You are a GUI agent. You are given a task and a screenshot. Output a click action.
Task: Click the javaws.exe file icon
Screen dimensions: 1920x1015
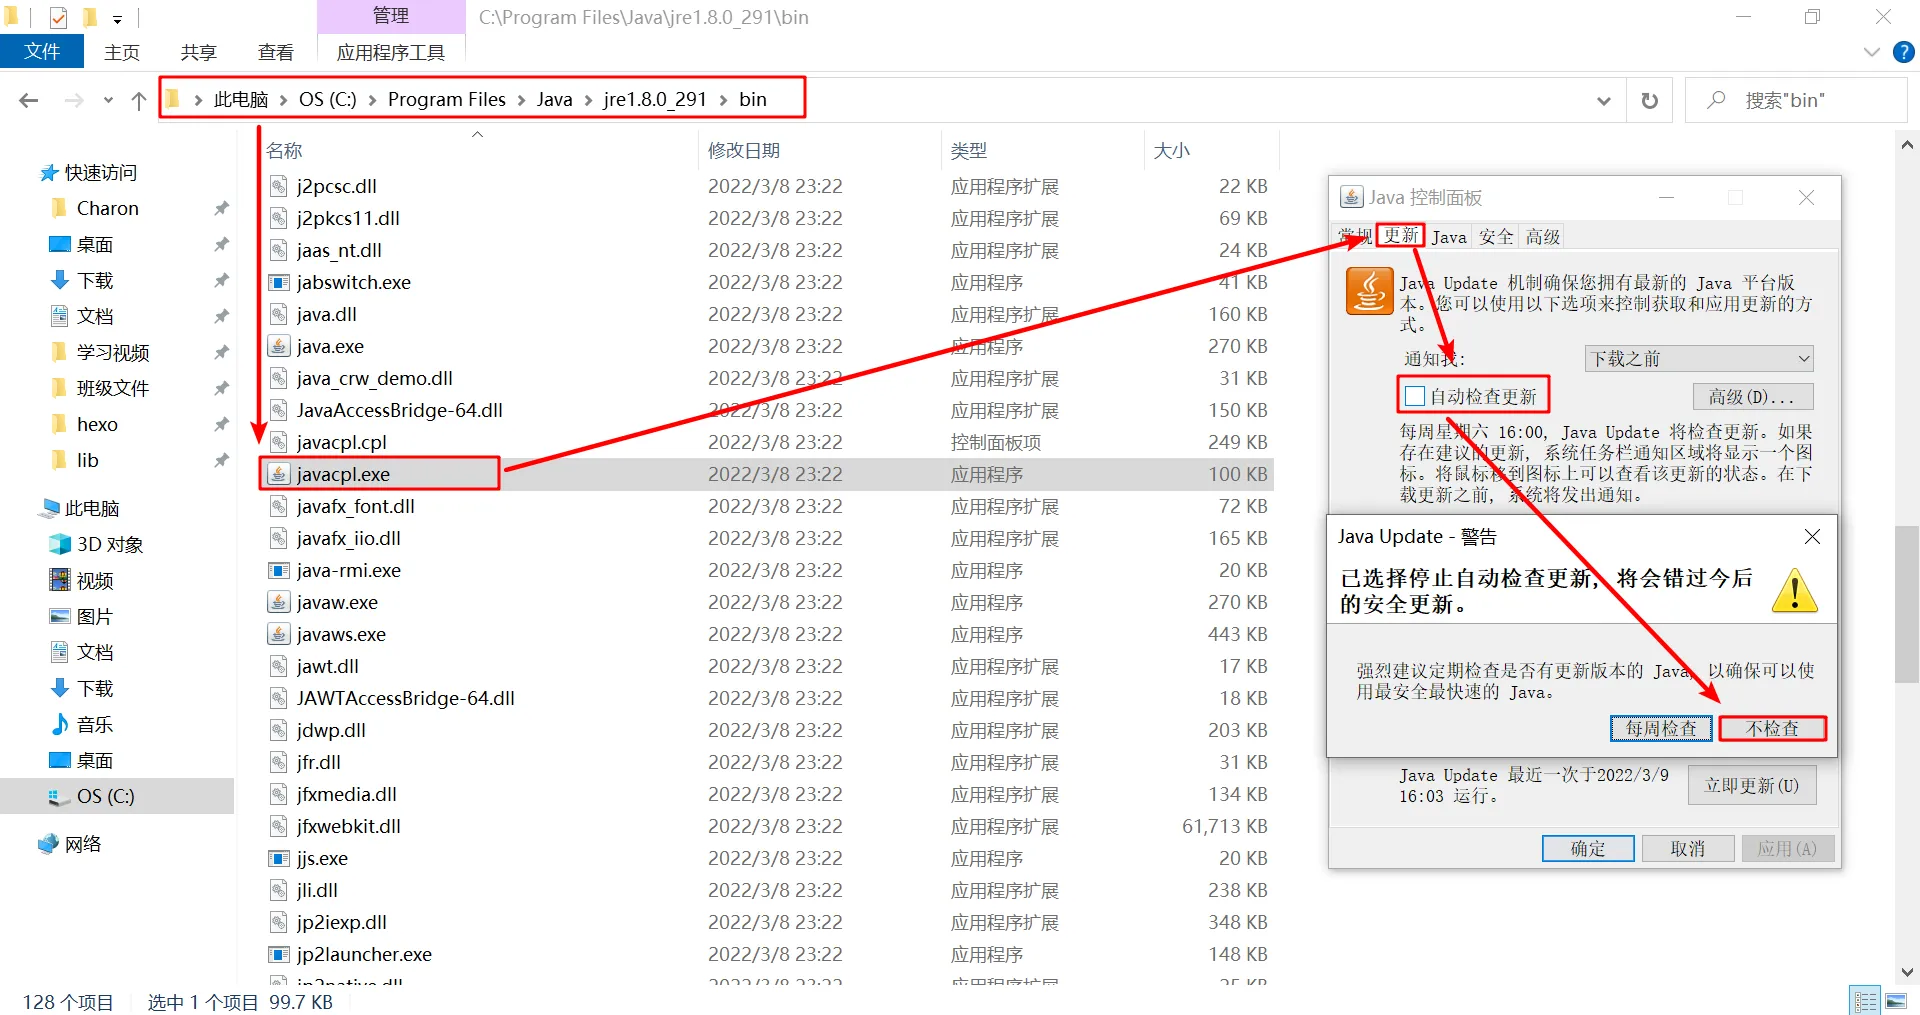click(279, 634)
